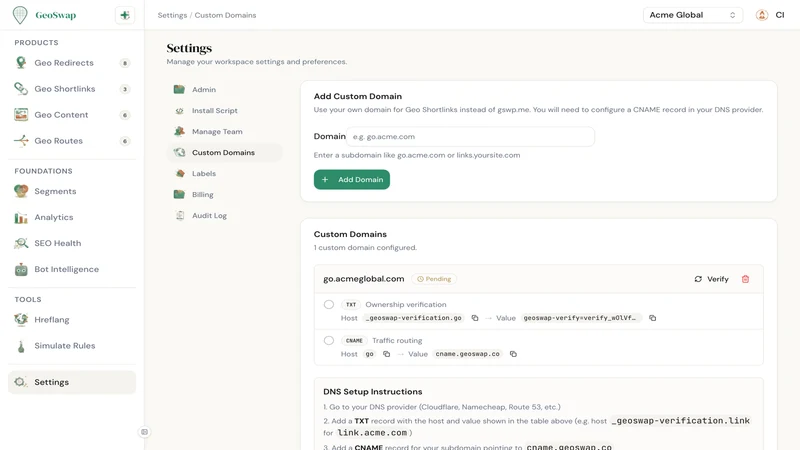Click the DNS Setup Instructions heading
800x450 pixels.
point(373,392)
